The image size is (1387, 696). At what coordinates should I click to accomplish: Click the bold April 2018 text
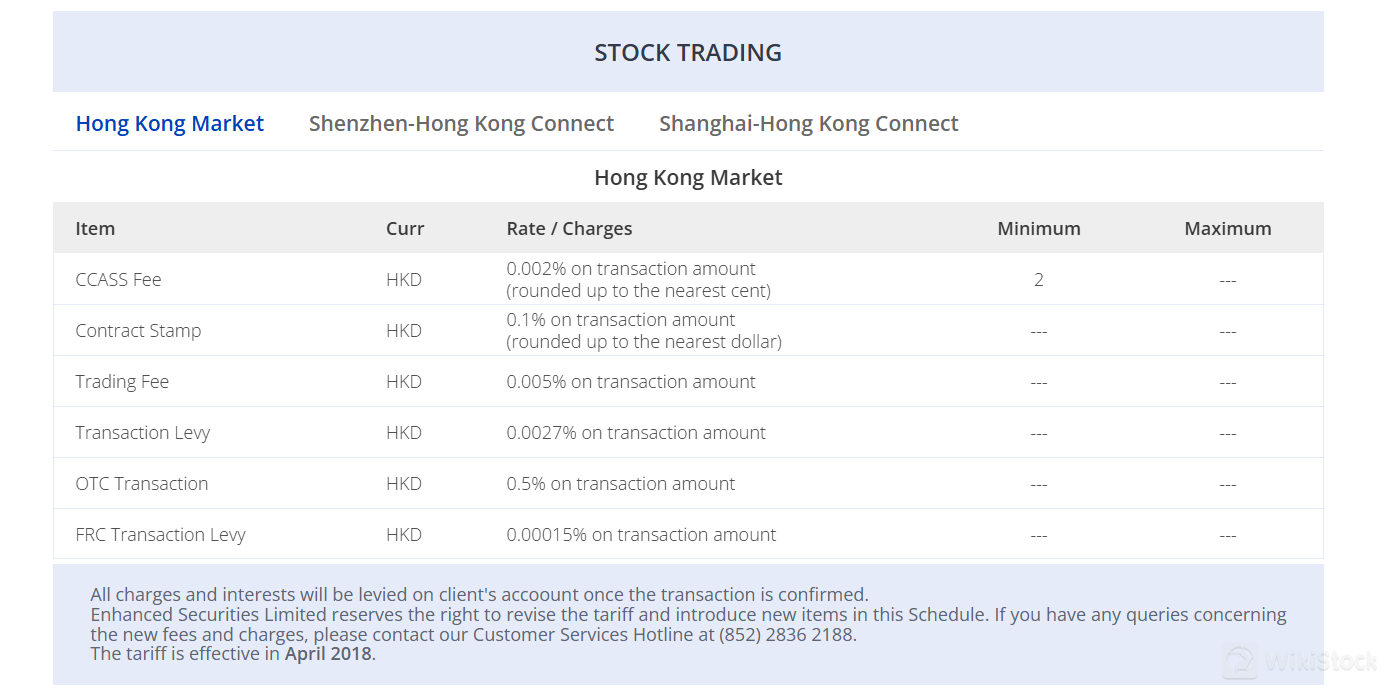pos(328,654)
